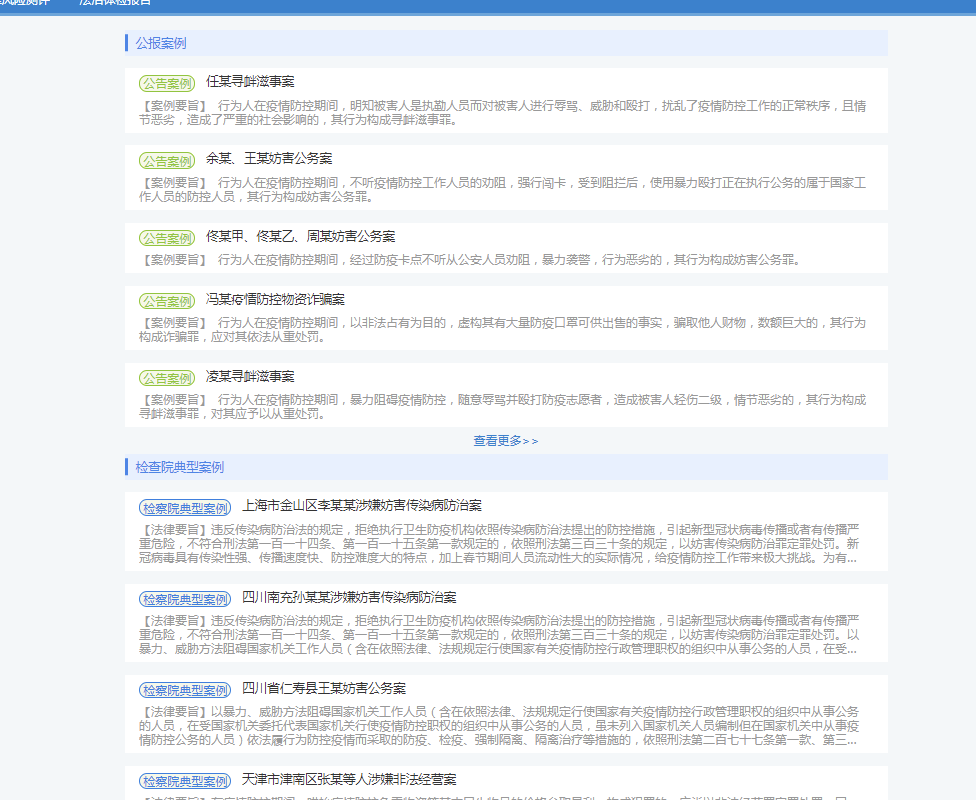Open 四川省仁寿县王某妨害公务案
This screenshot has height=800, width=976.
pyautogui.click(x=324, y=689)
